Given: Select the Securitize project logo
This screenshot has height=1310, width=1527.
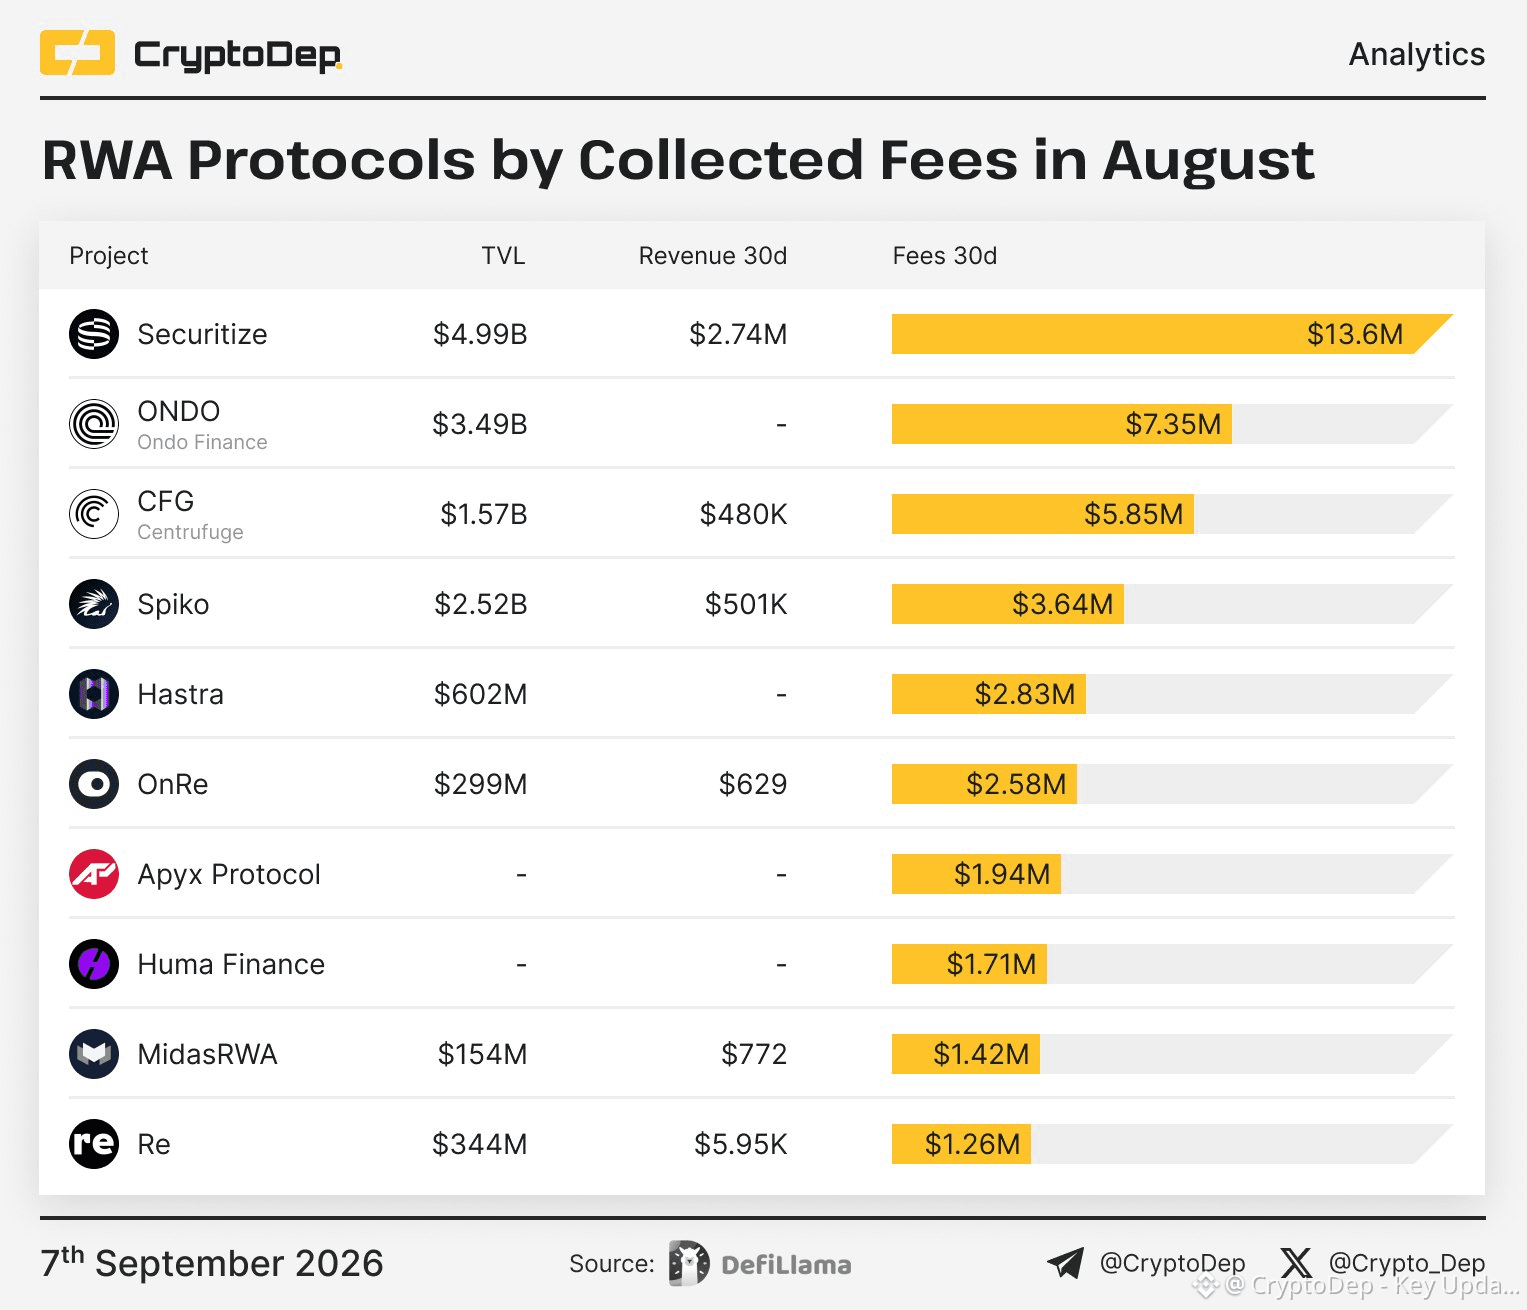Looking at the screenshot, I should coord(94,334).
